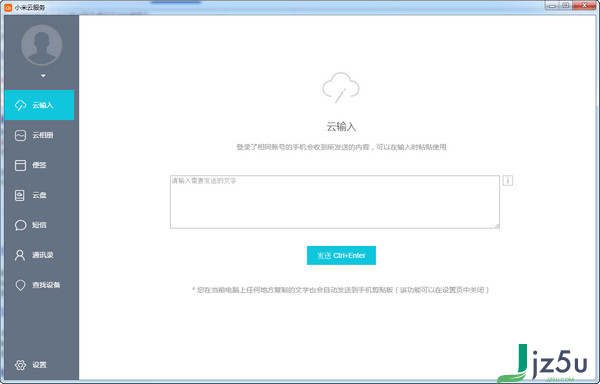Click the note icon beside 便签

pos(20,165)
